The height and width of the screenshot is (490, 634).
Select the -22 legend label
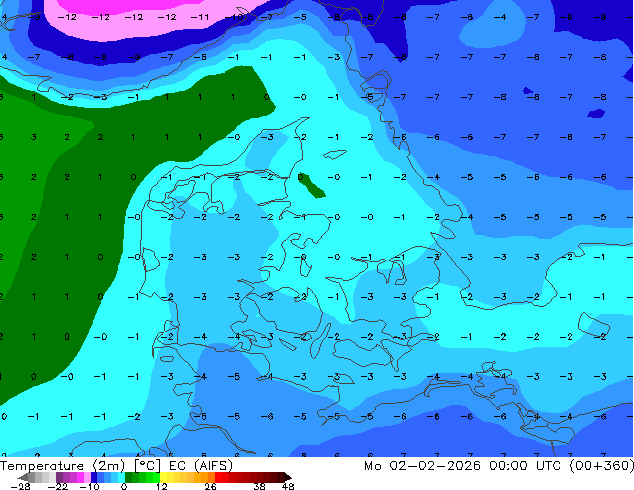[58, 486]
